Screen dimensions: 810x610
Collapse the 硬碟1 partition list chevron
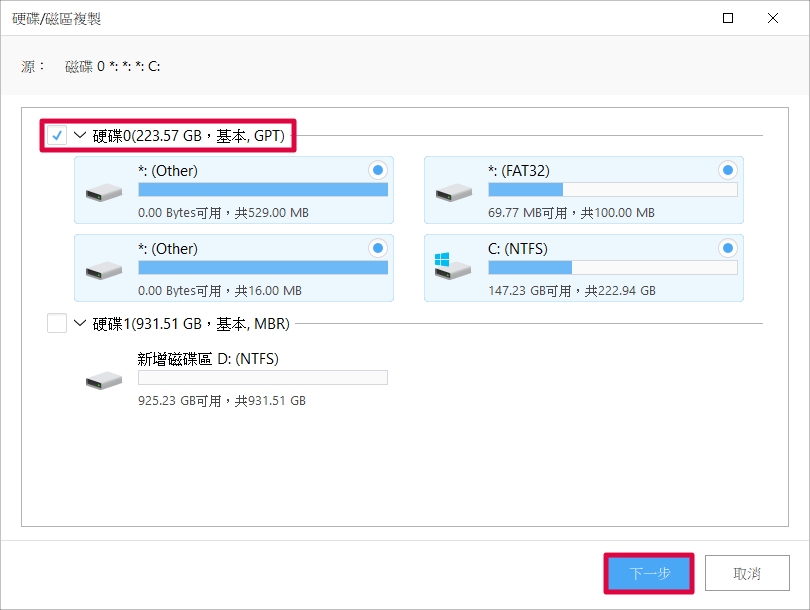tap(80, 323)
